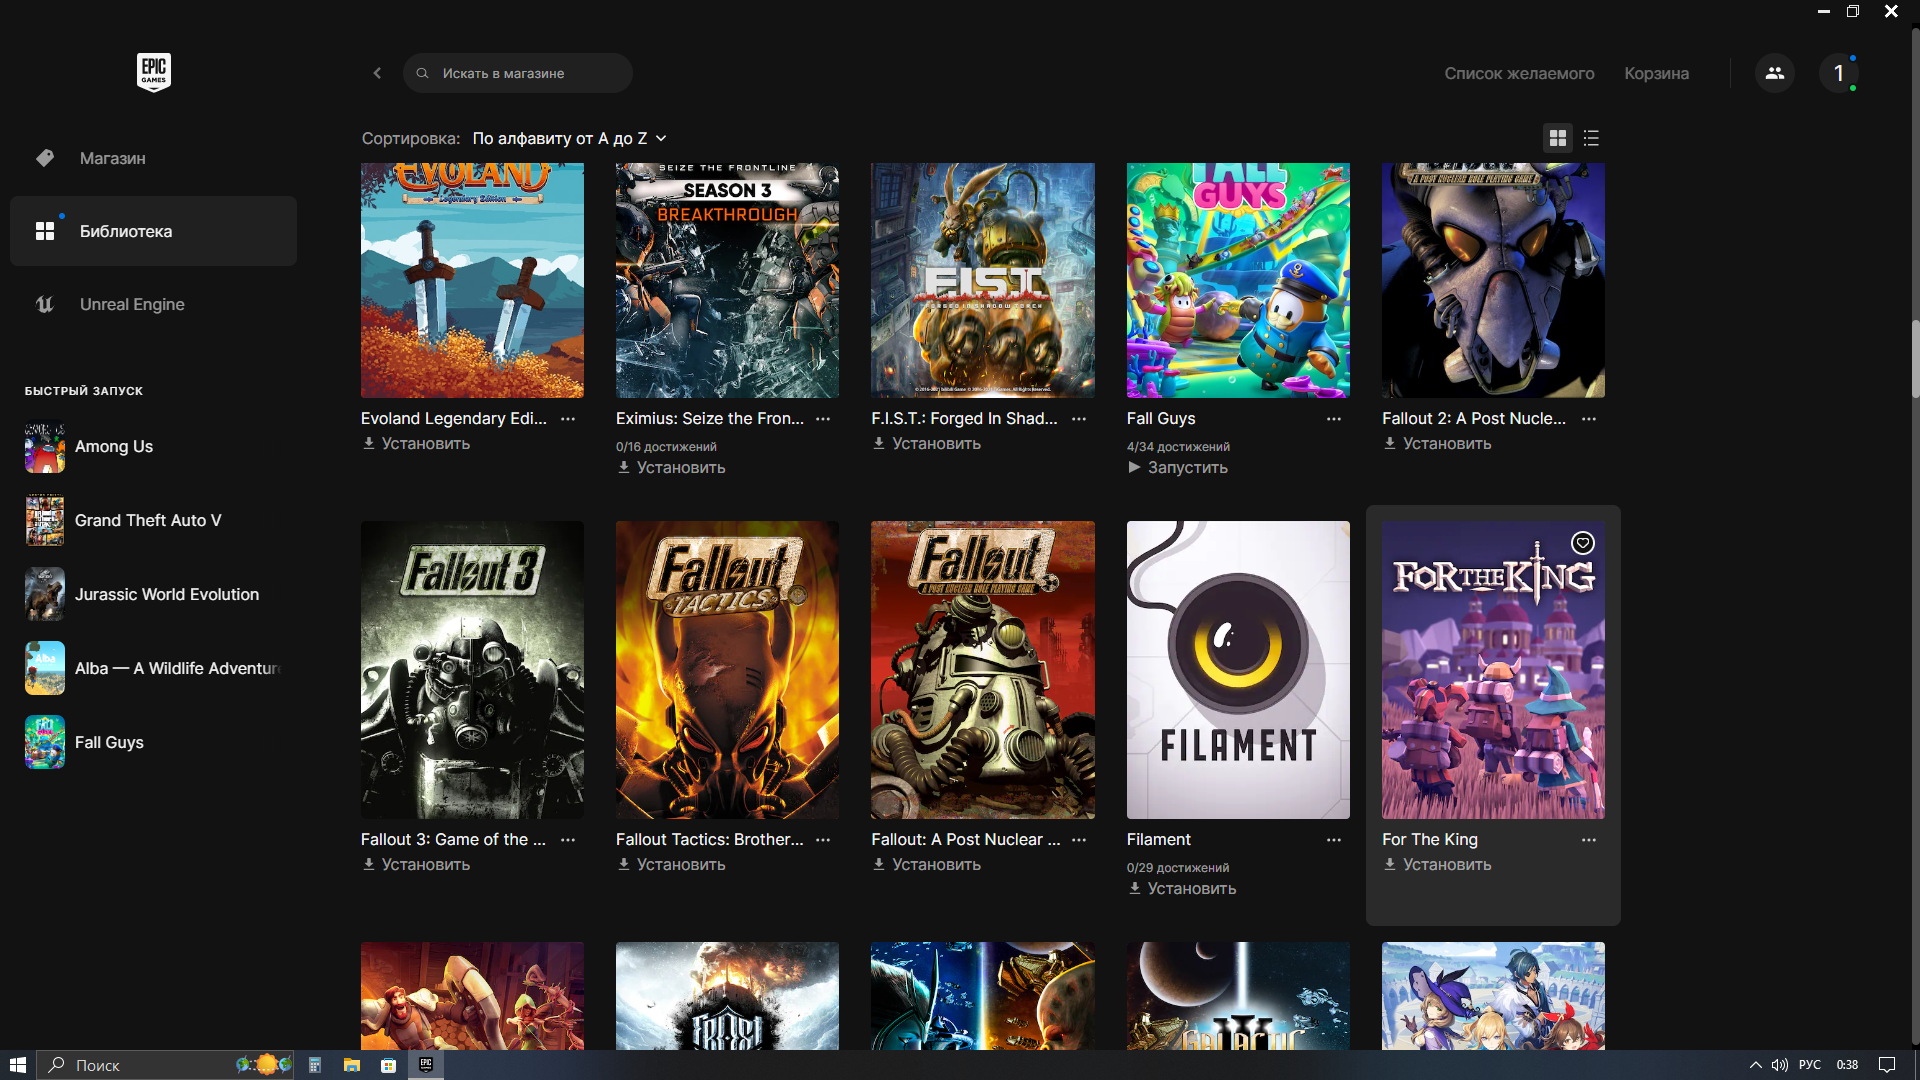Click the store search field
The height and width of the screenshot is (1080, 1920).
pyautogui.click(x=517, y=73)
